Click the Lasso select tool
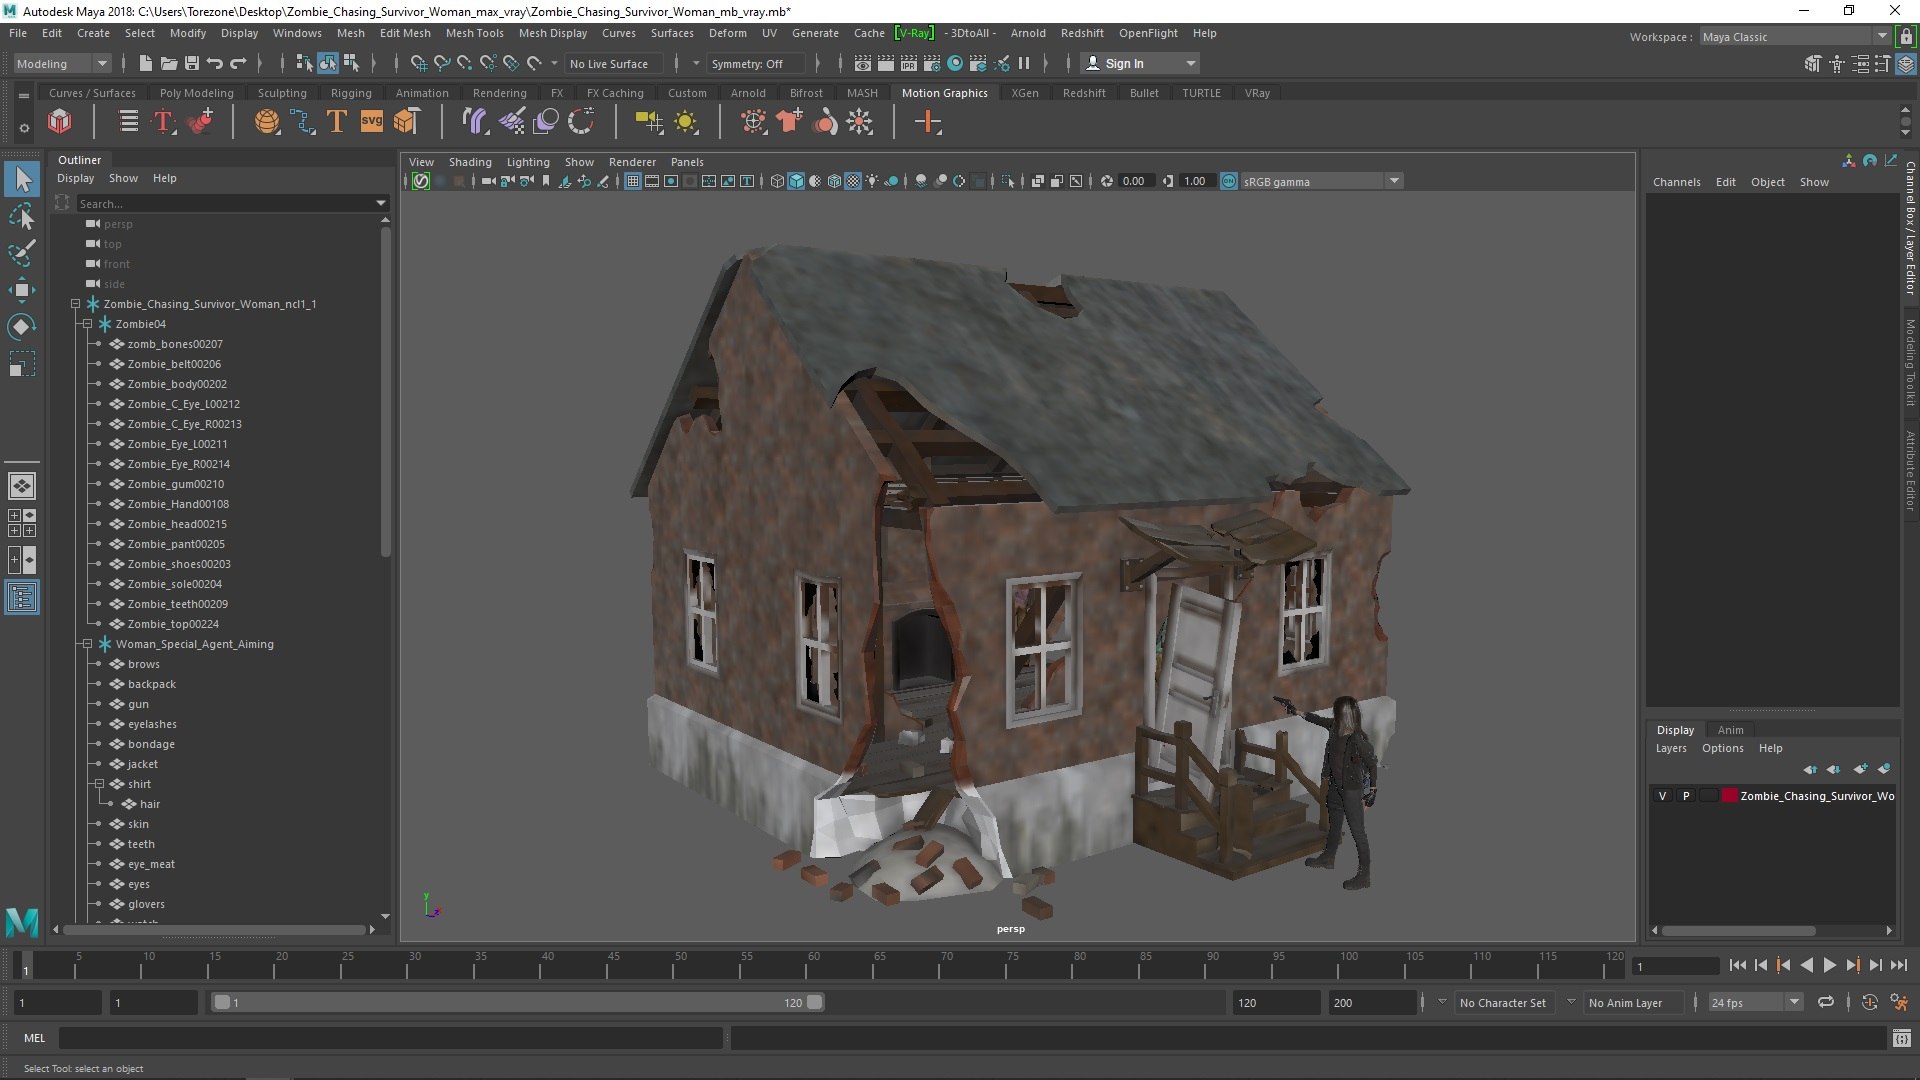This screenshot has height=1080, width=1920. (x=21, y=216)
